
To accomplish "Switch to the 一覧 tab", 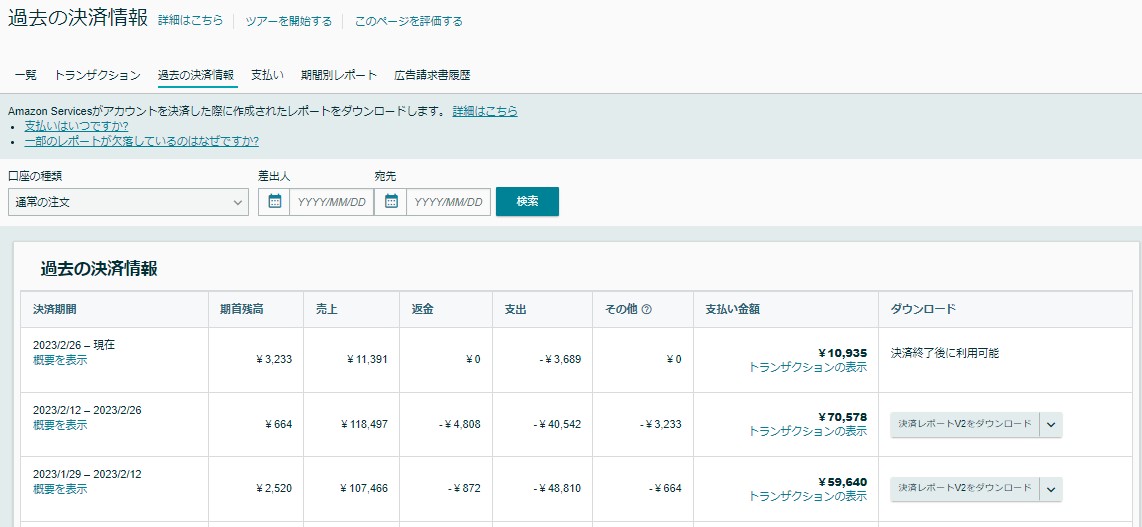I will click(26, 75).
